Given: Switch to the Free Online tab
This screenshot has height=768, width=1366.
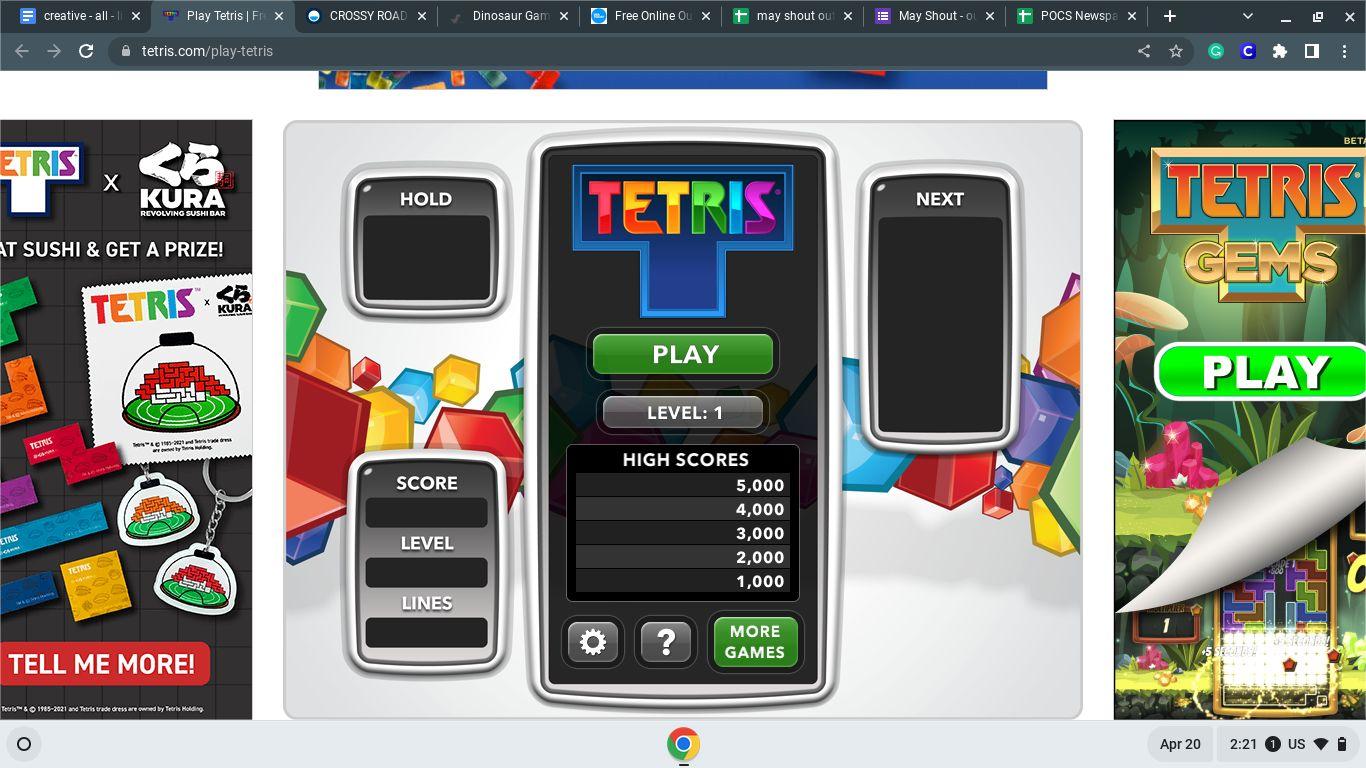Looking at the screenshot, I should [x=650, y=16].
